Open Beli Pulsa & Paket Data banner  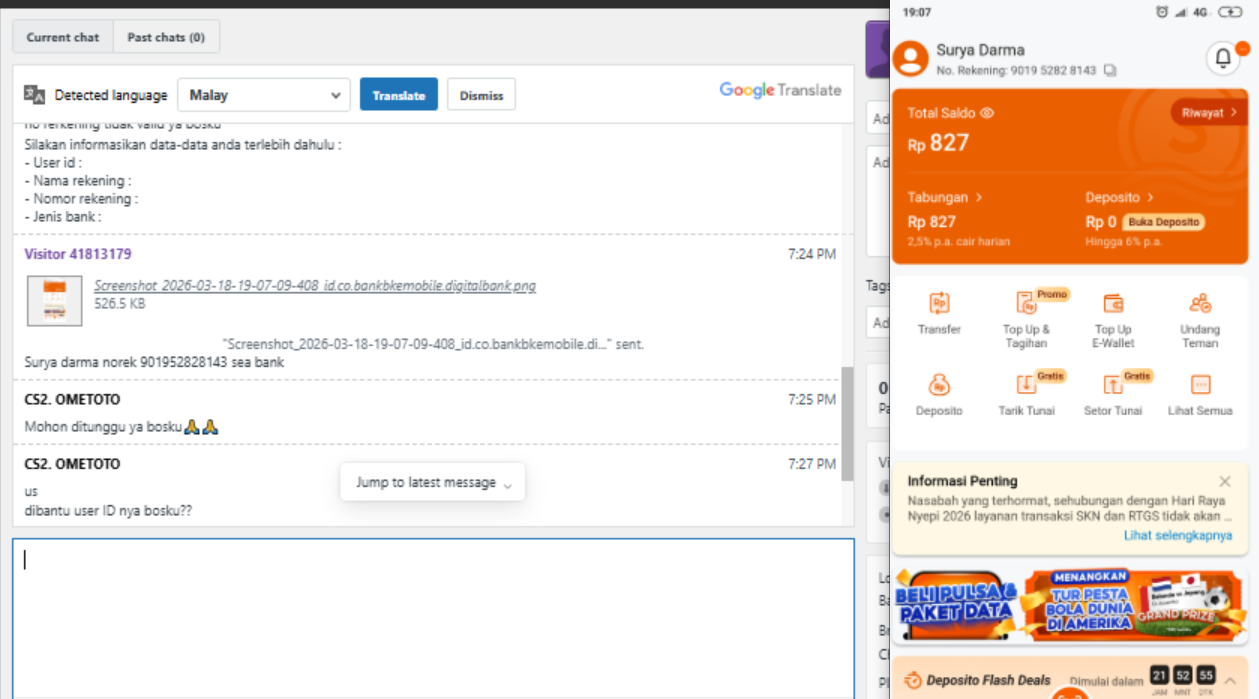pos(956,604)
